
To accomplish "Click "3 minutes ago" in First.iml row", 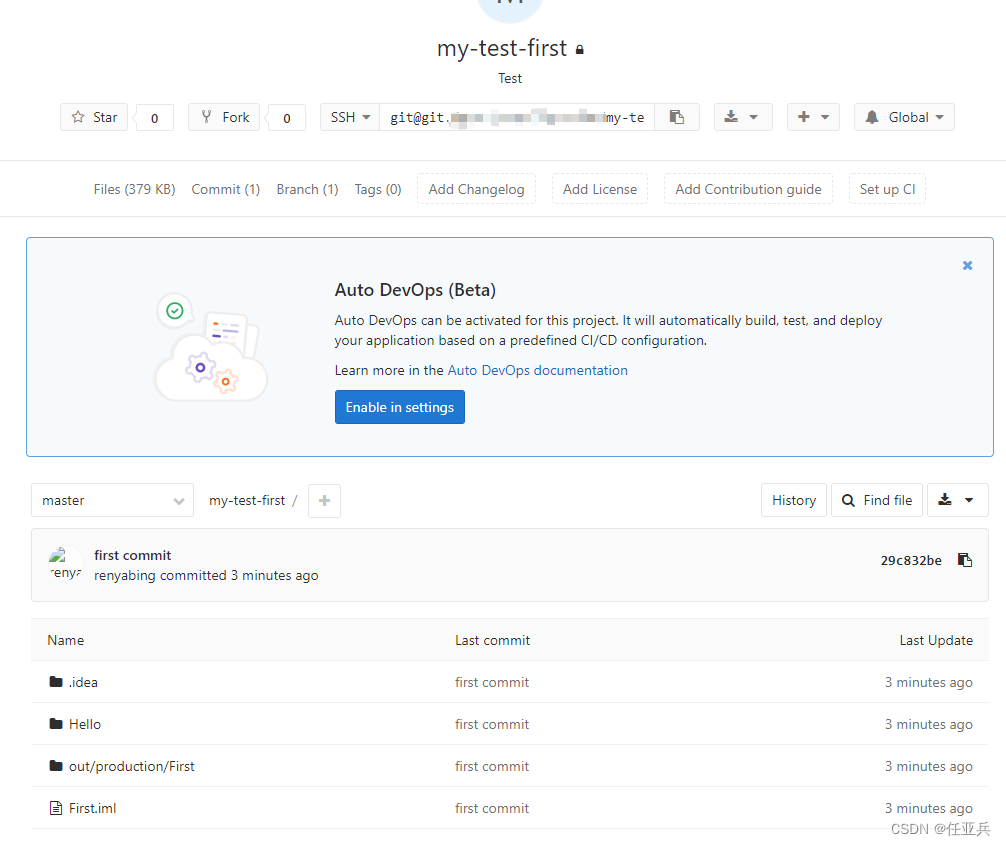I will [929, 808].
